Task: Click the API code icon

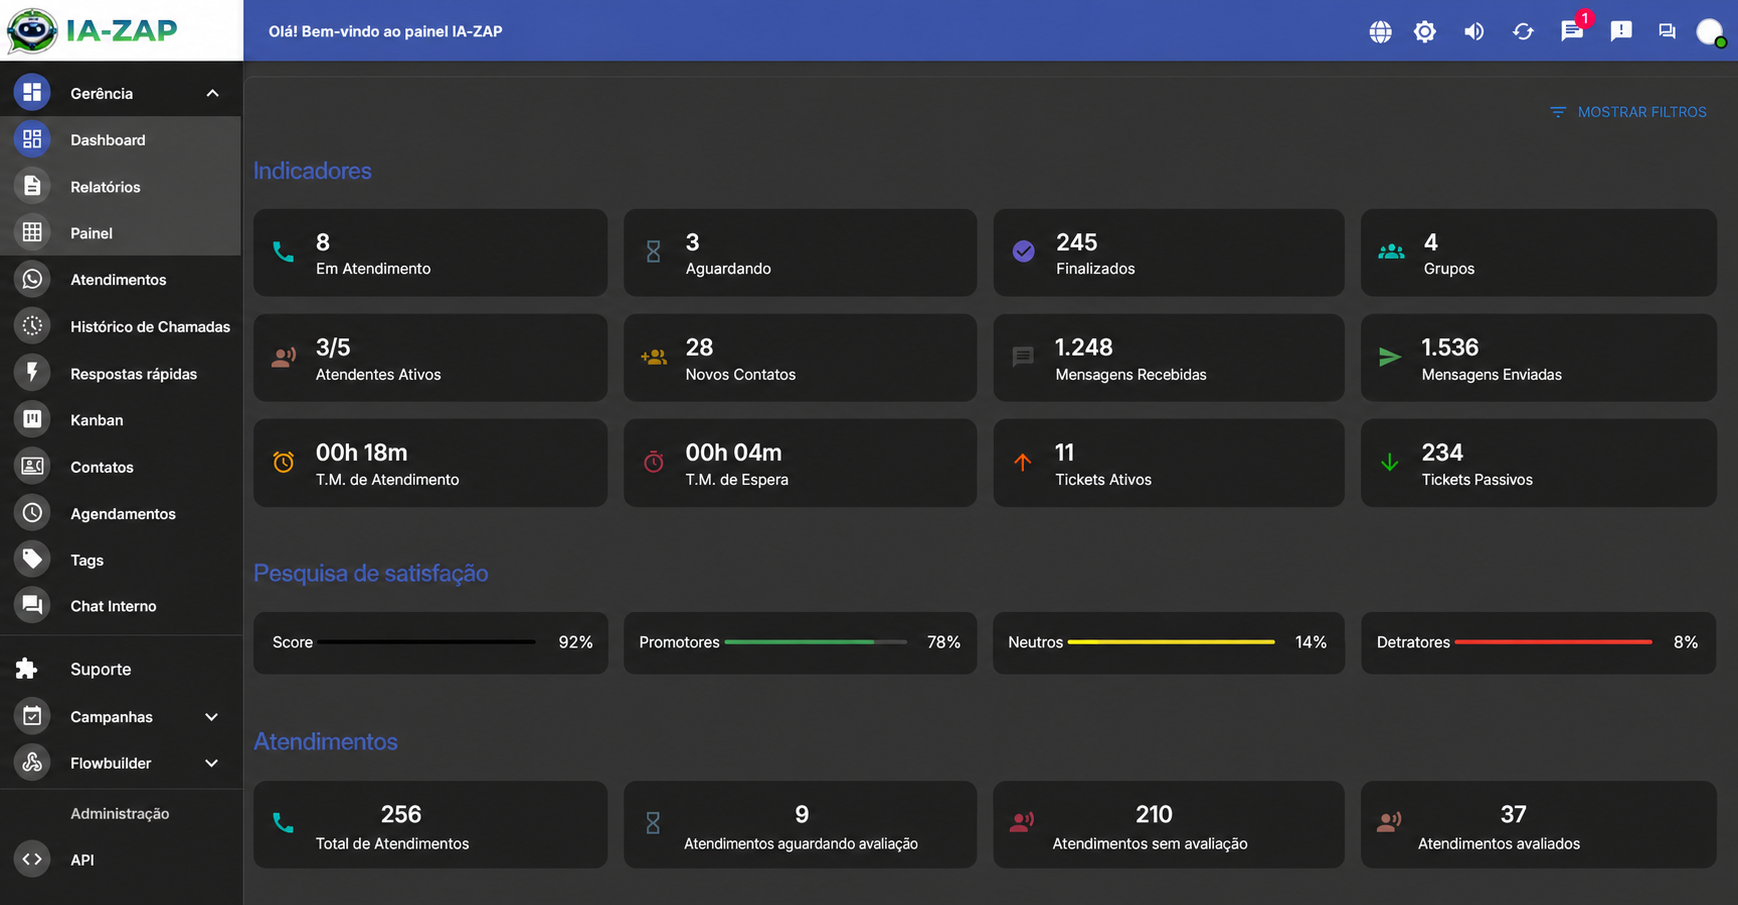Action: (32, 859)
